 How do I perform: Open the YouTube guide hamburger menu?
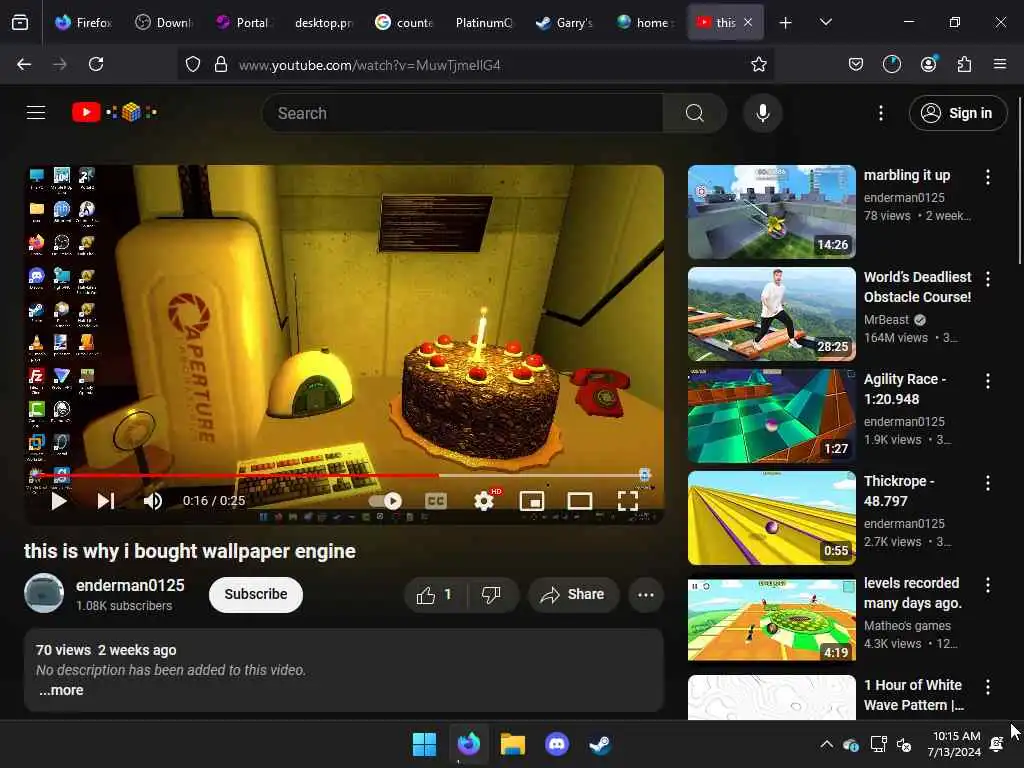point(36,113)
